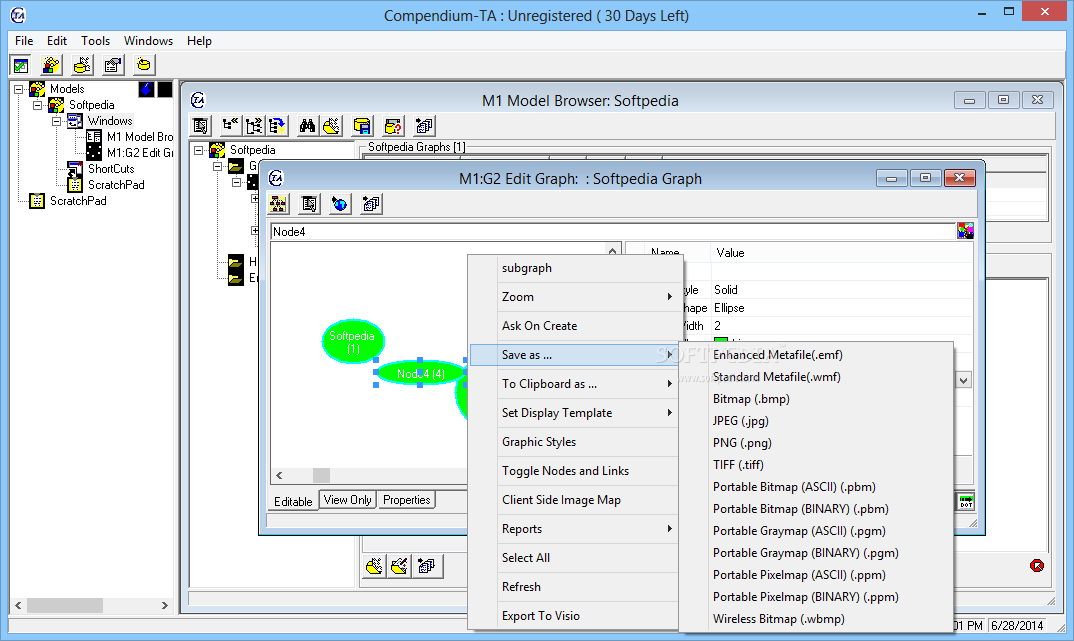The height and width of the screenshot is (641, 1074).
Task: Select M1 Model Browser item in left tree
Action: point(140,137)
